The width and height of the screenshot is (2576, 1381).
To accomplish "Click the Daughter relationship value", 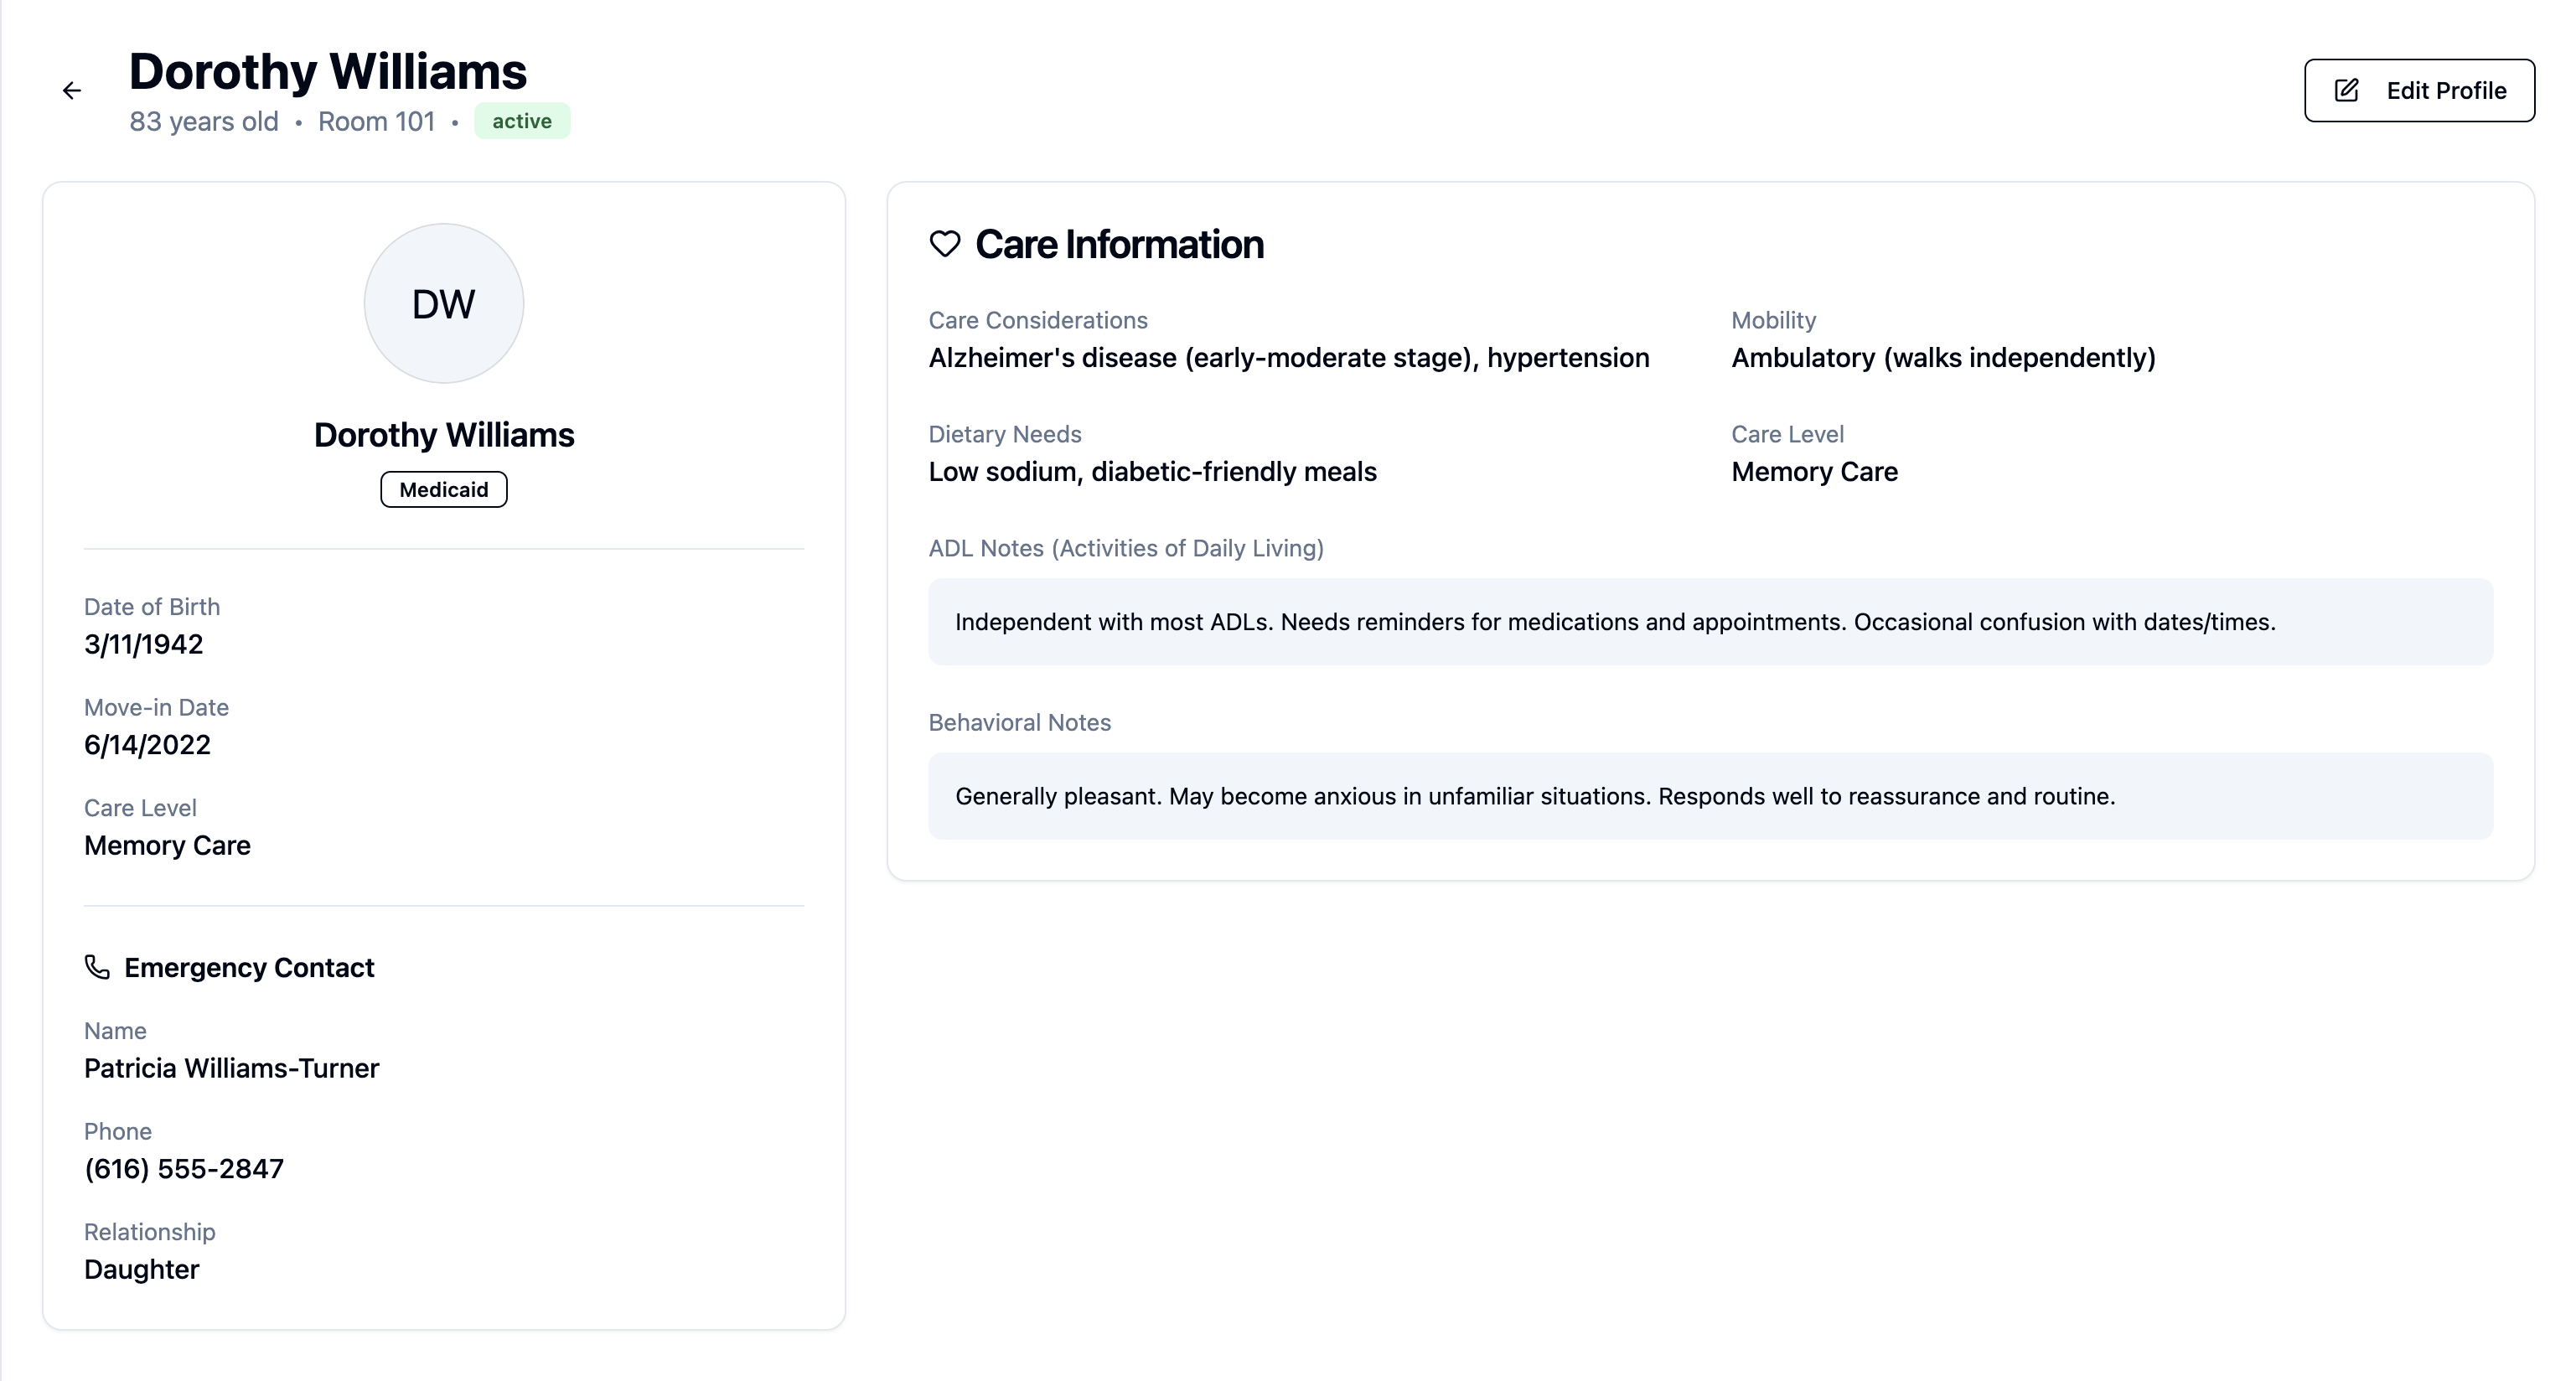I will [x=142, y=1270].
